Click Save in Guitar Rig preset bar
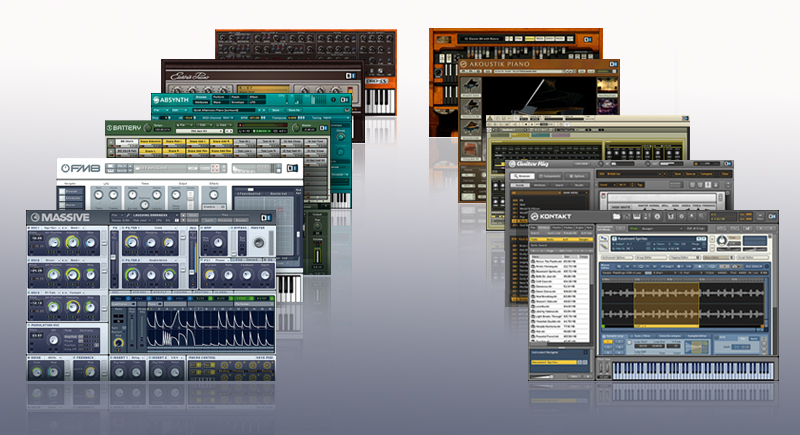 [677, 174]
